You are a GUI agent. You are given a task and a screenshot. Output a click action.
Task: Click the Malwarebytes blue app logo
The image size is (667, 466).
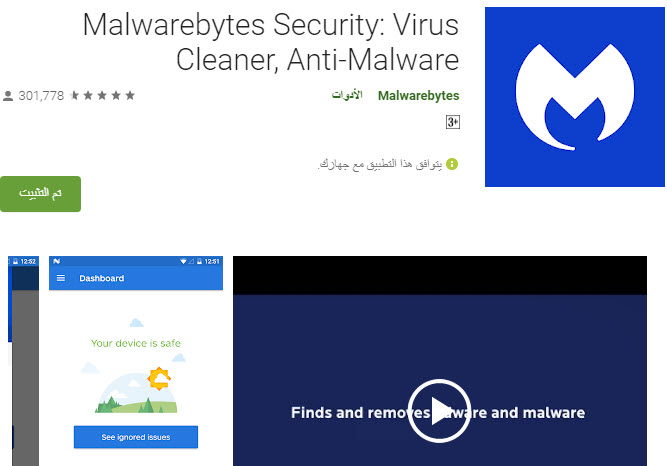point(575,97)
